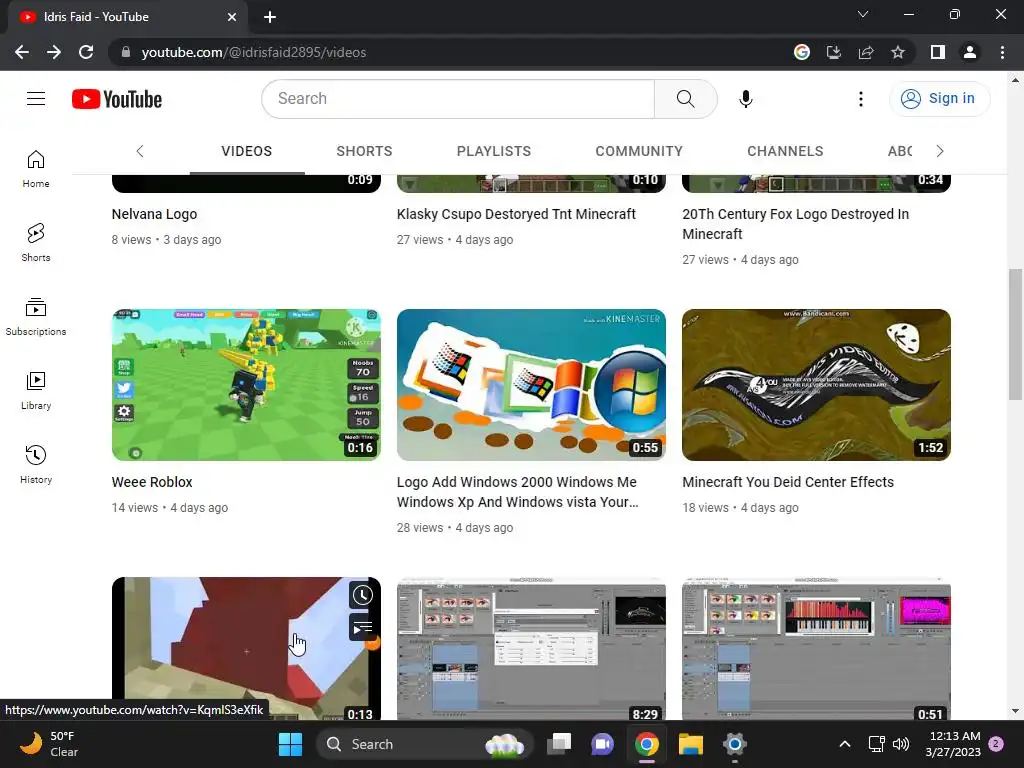Click the page vertical scrollbar thumb
This screenshot has height=768, width=1024.
click(1015, 334)
